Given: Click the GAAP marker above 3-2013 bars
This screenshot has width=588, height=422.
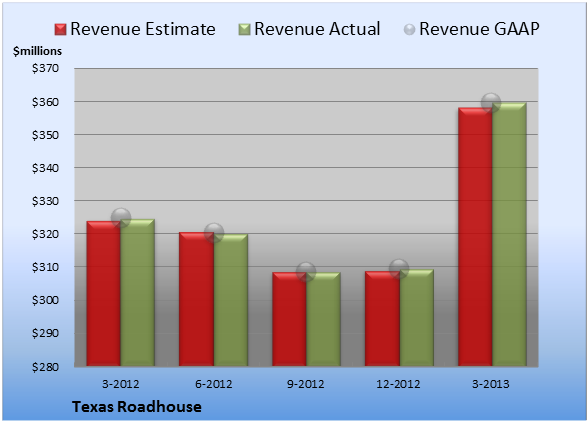Looking at the screenshot, I should click(x=491, y=102).
